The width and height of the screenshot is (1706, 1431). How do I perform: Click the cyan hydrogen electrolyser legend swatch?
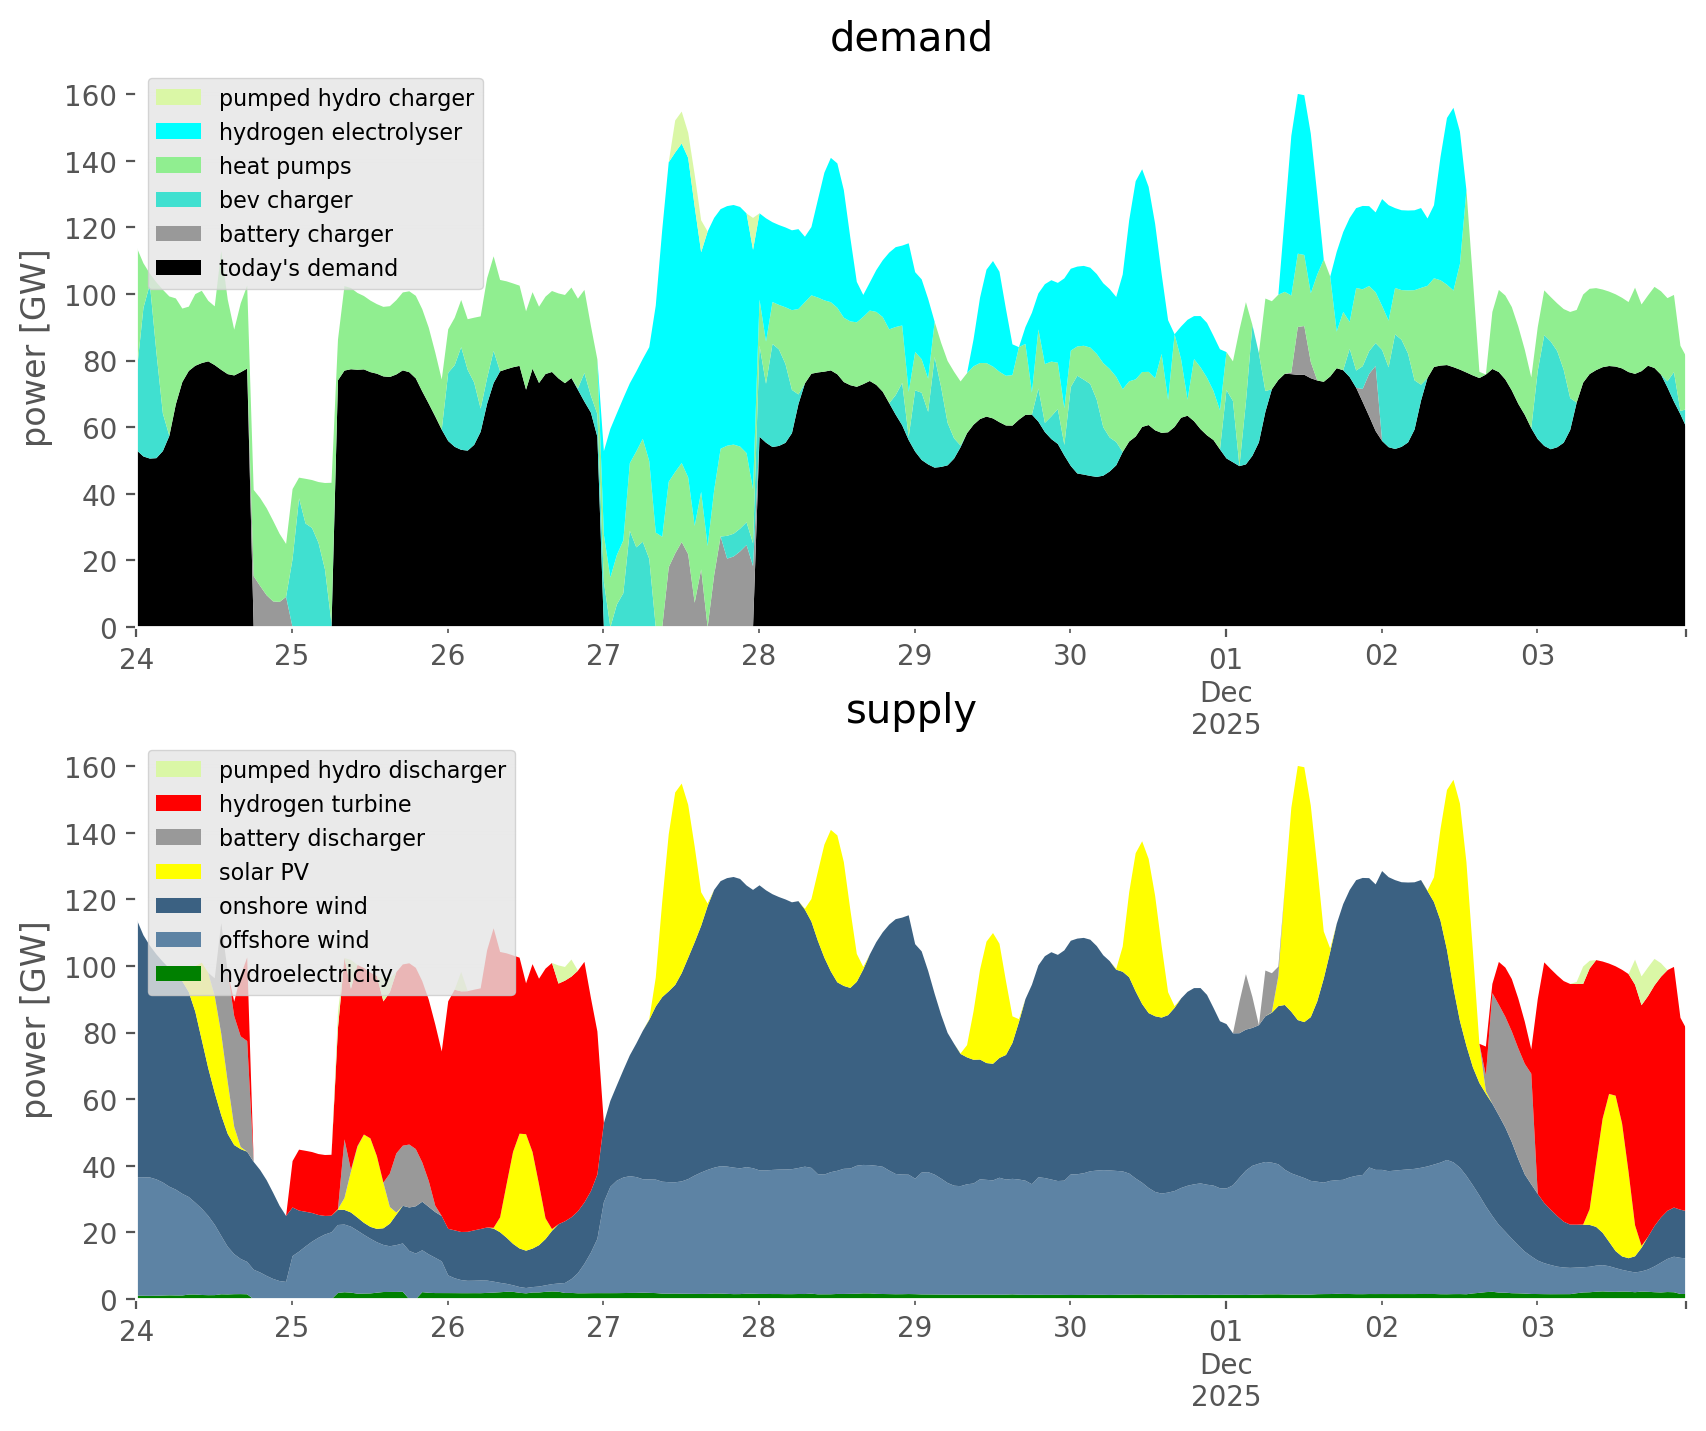(x=178, y=132)
